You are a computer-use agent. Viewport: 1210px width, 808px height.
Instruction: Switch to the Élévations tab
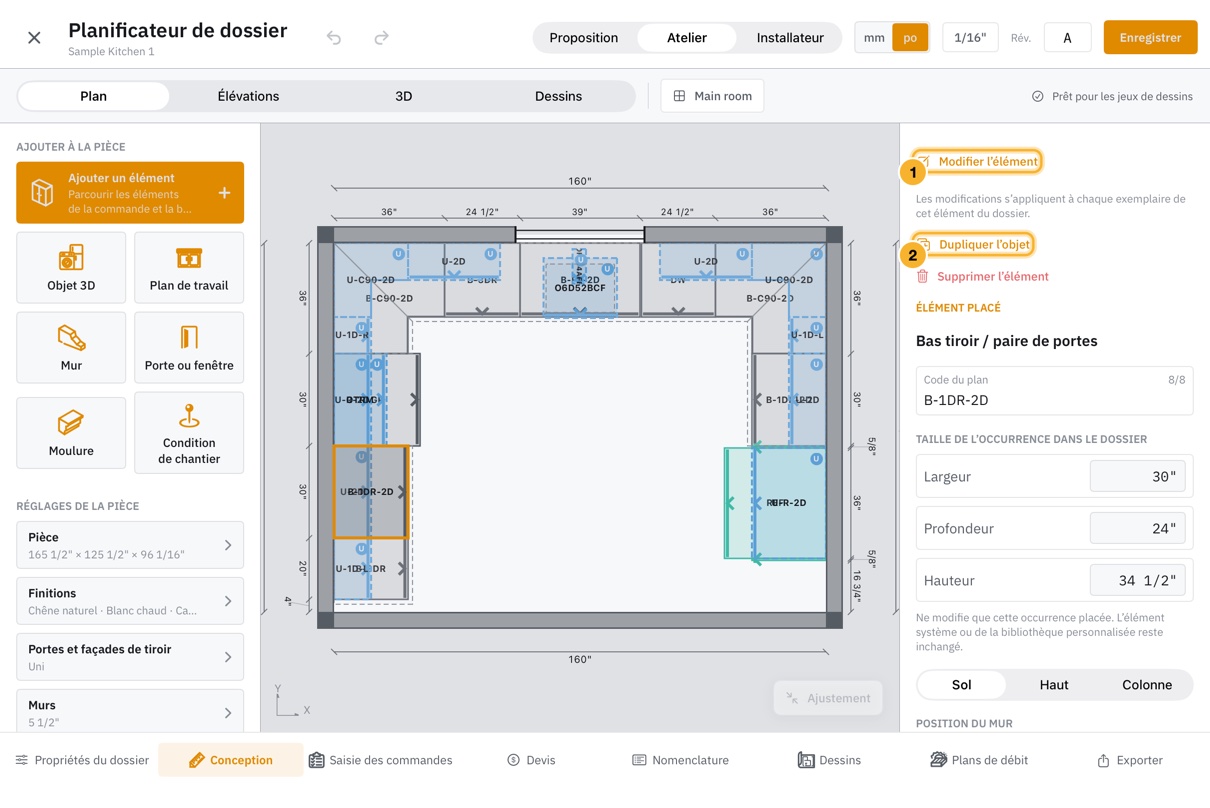[x=248, y=96]
